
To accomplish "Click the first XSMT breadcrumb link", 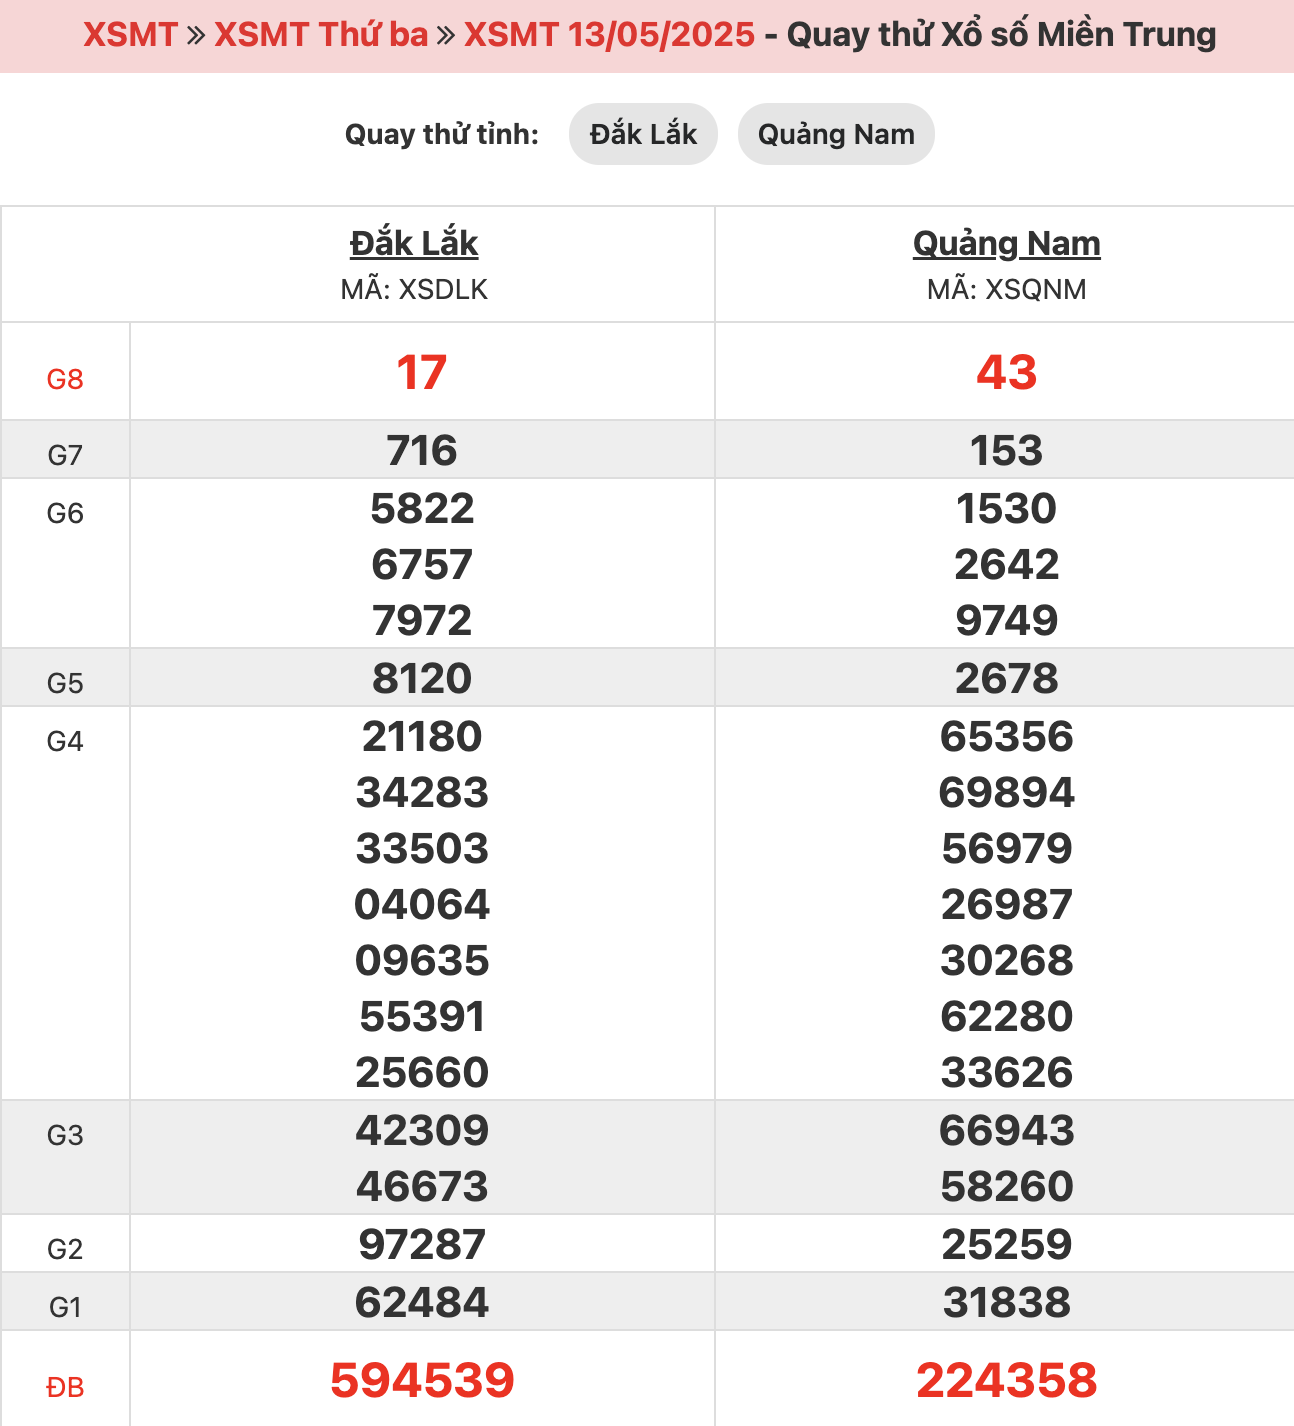I will point(130,35).
